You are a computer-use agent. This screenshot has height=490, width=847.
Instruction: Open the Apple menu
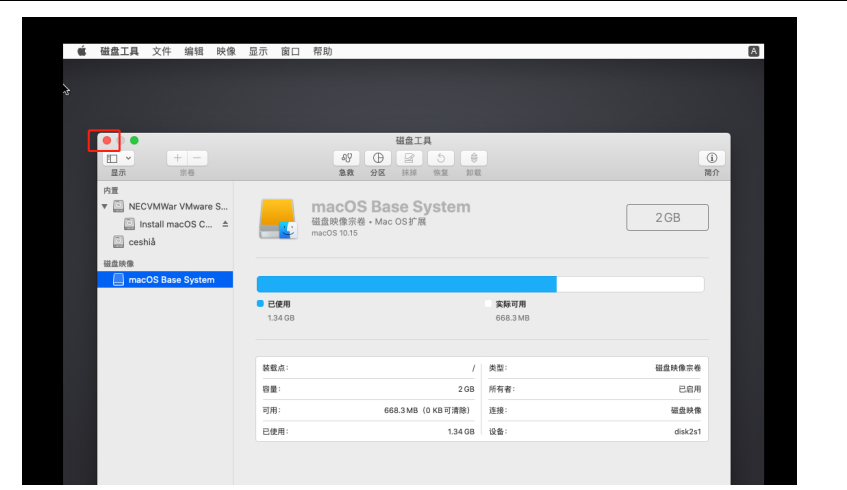click(x=82, y=51)
